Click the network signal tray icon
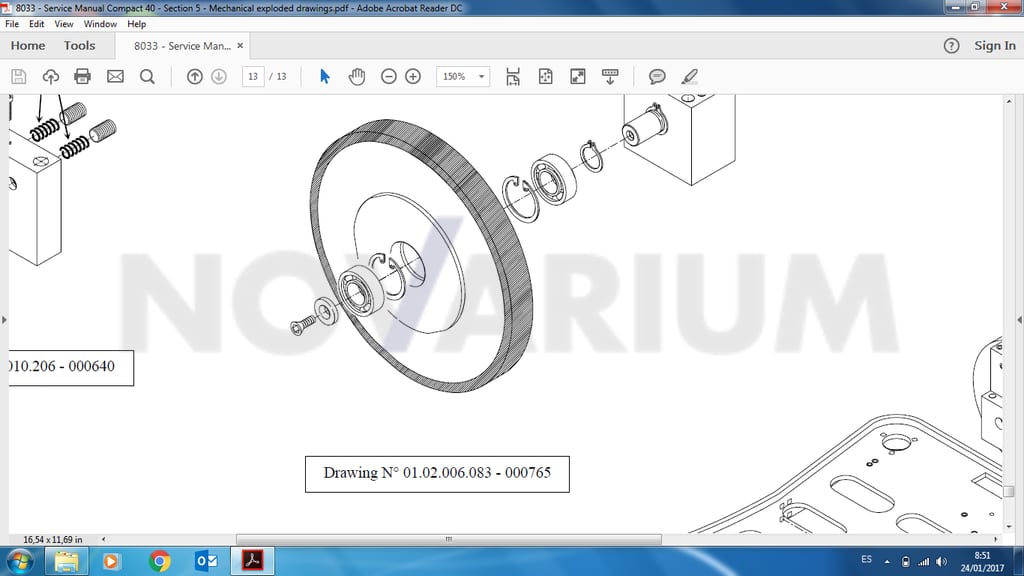The image size is (1024, 576). point(923,562)
